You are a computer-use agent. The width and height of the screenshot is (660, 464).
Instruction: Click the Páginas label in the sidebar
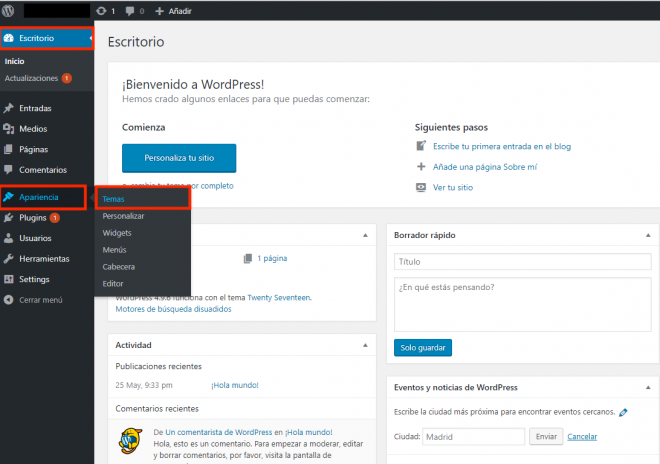coord(34,149)
